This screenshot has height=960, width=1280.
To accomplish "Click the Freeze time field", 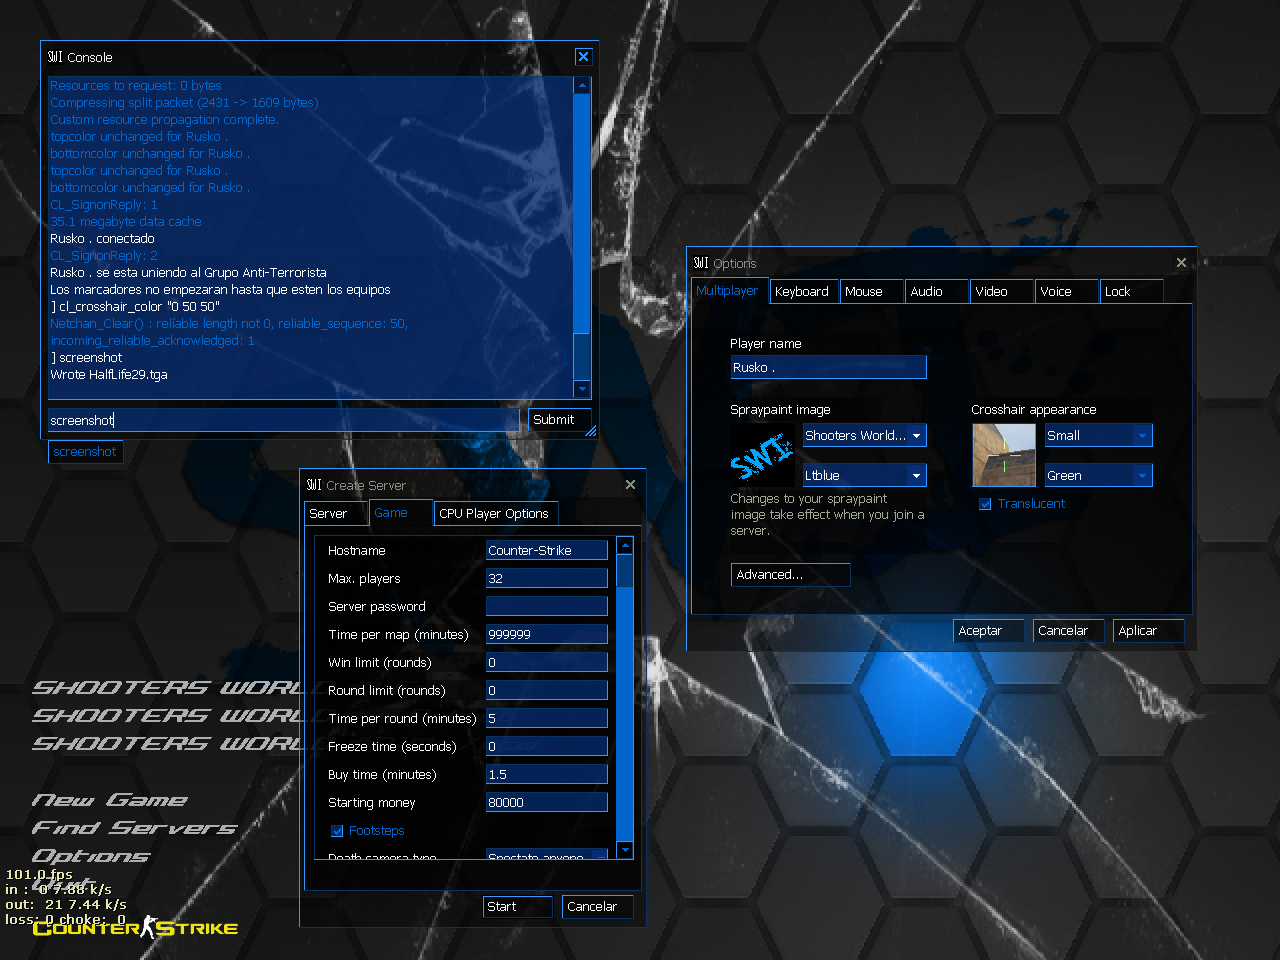I will coord(547,746).
